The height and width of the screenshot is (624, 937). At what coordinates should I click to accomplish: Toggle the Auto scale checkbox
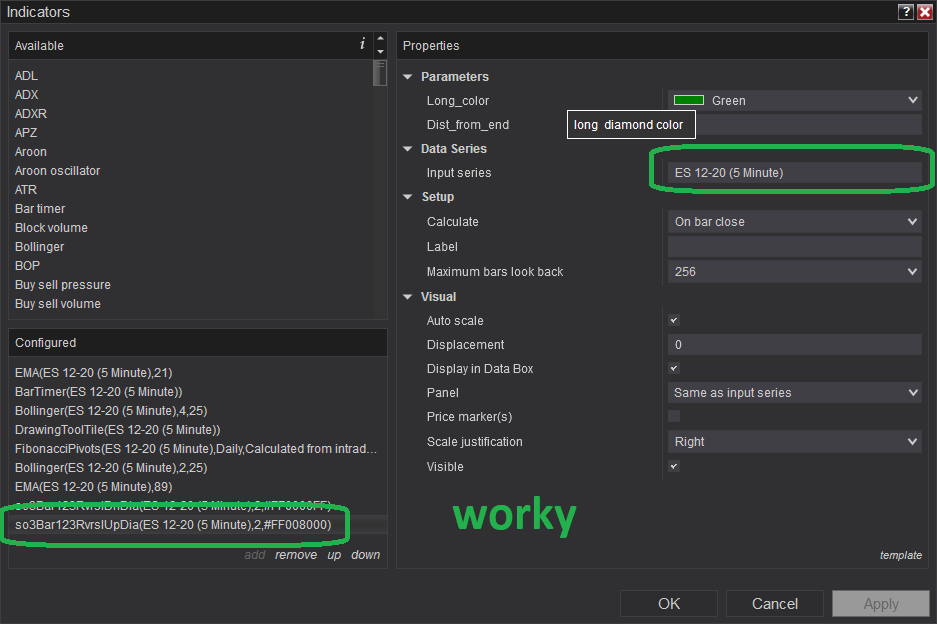tap(674, 320)
